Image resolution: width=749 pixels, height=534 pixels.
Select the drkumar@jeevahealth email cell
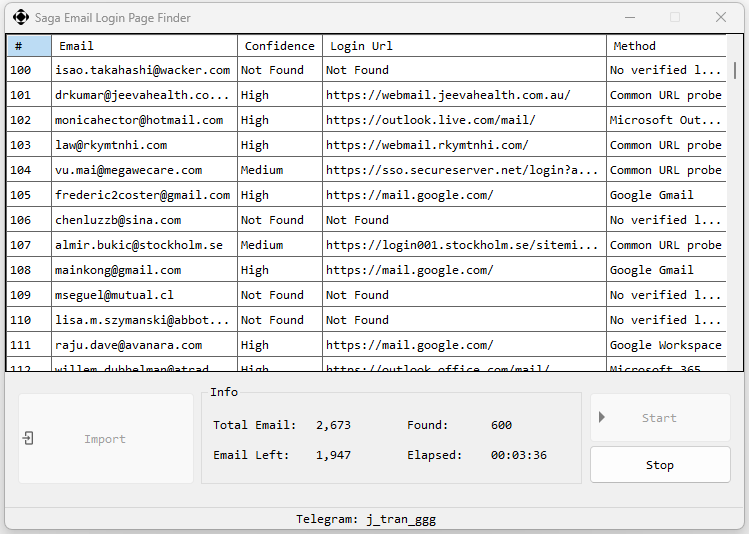144,95
